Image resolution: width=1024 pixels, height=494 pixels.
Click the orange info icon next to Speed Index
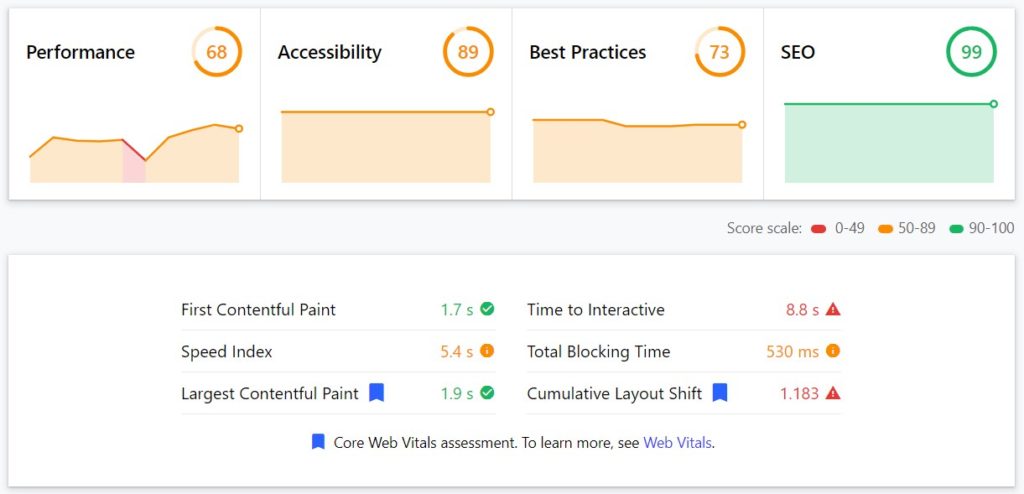coord(487,352)
